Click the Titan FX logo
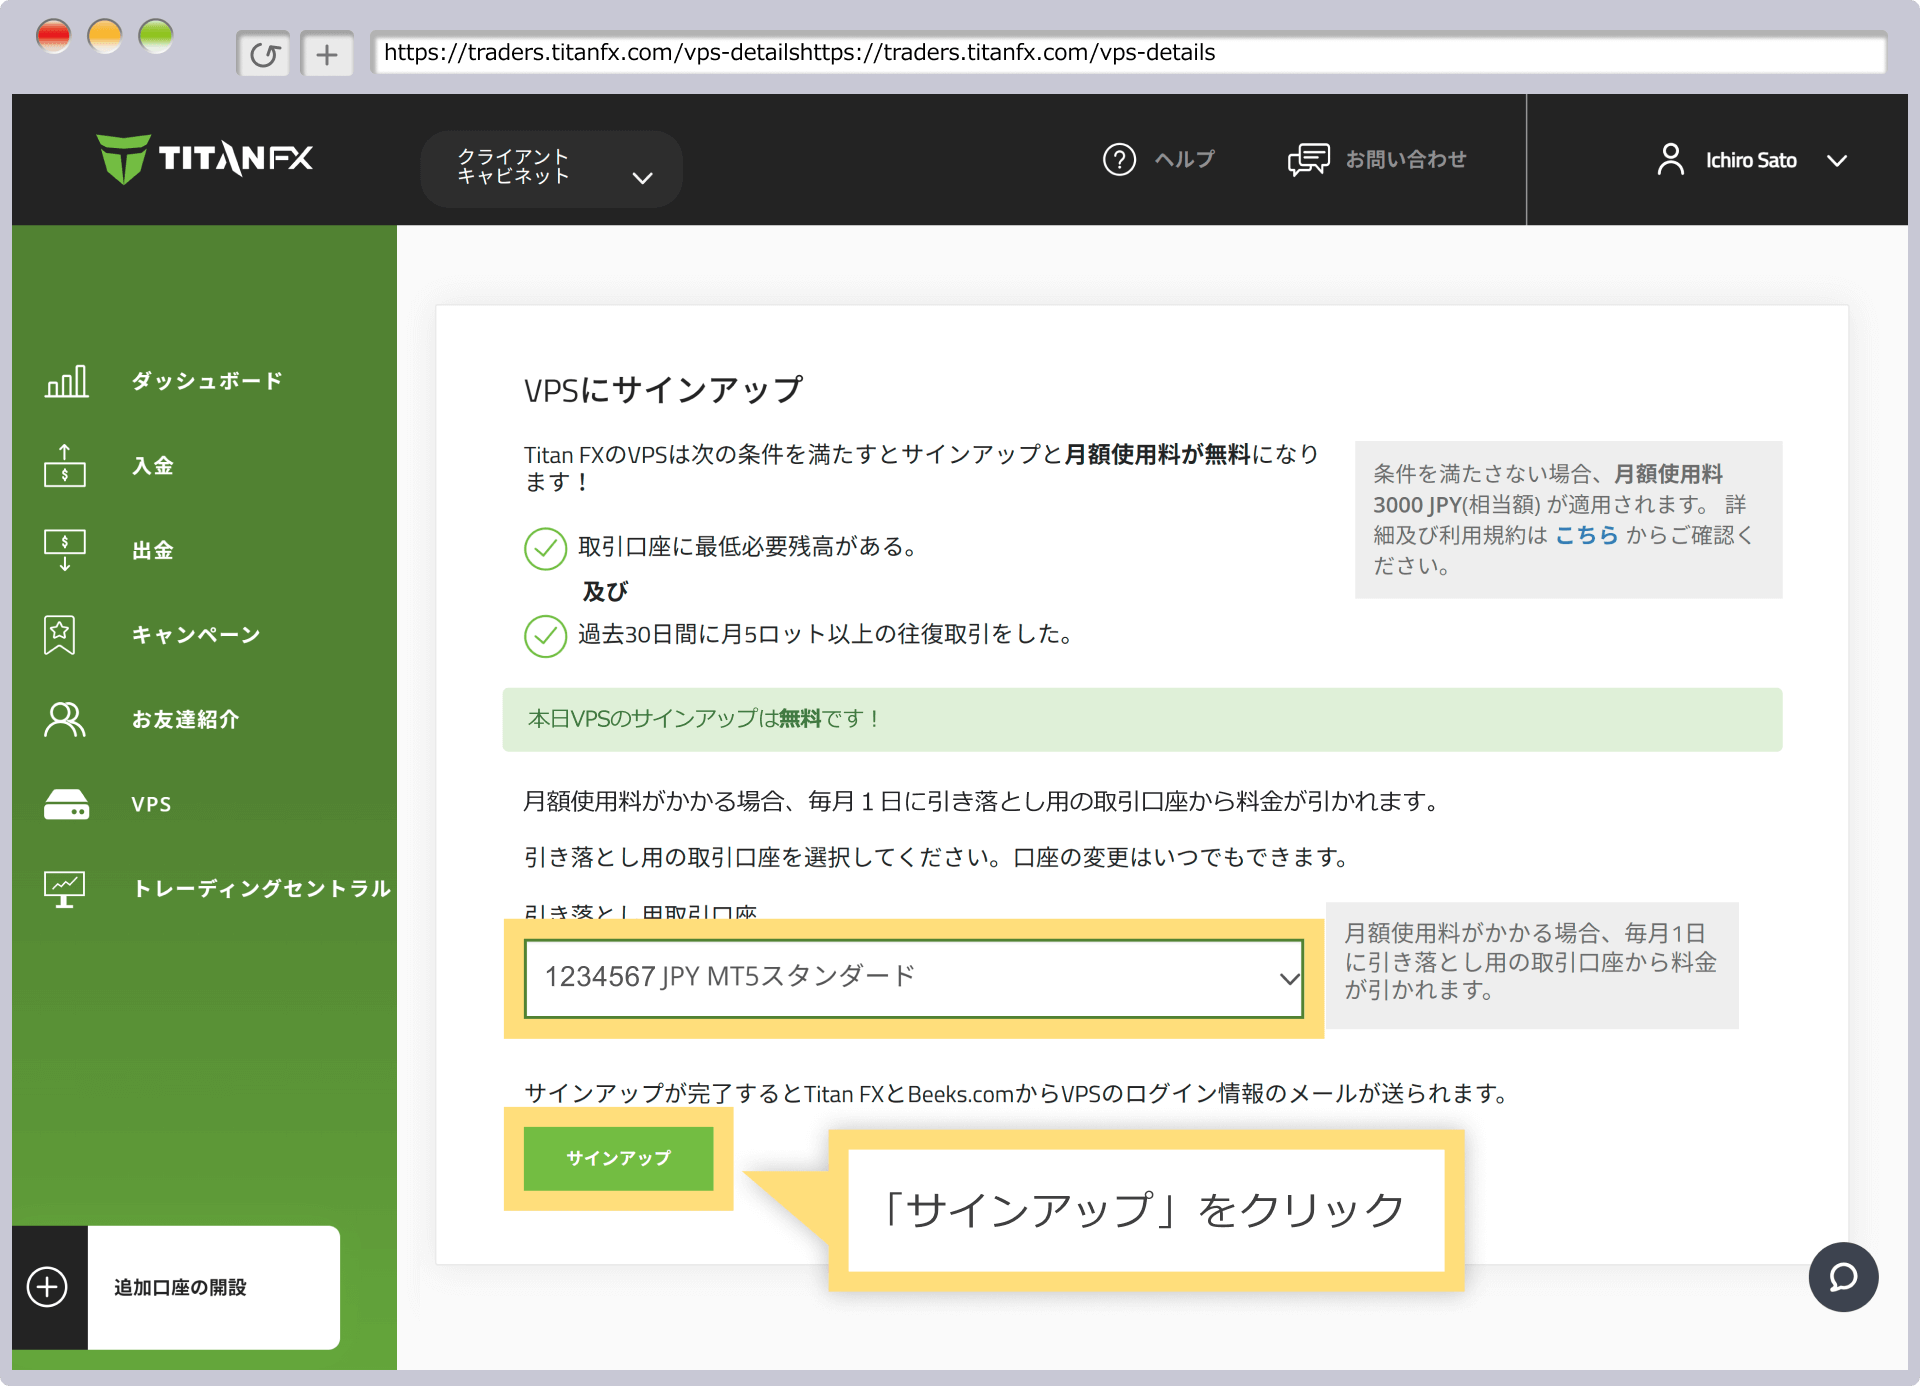This screenshot has width=1920, height=1386. pyautogui.click(x=205, y=158)
